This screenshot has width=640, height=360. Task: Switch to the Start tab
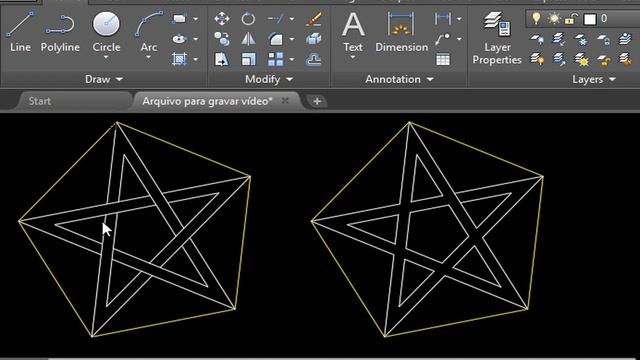pyautogui.click(x=40, y=101)
